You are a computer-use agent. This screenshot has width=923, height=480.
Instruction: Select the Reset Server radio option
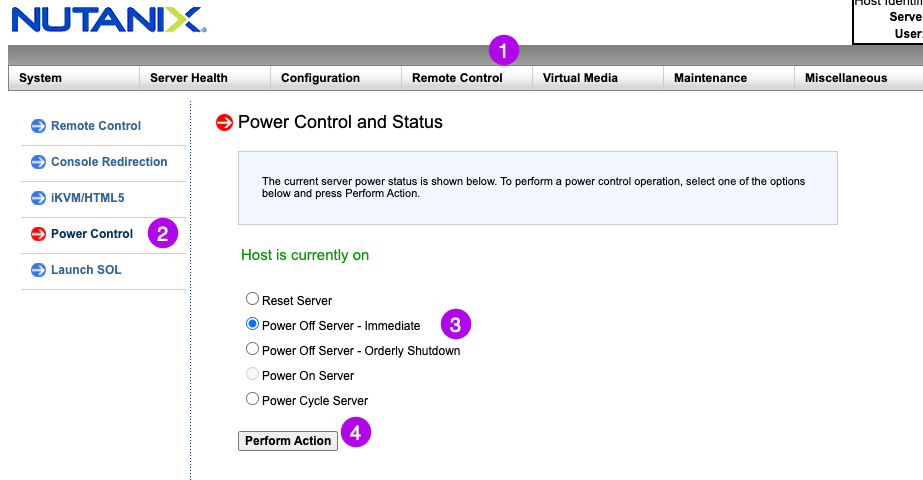click(x=253, y=299)
